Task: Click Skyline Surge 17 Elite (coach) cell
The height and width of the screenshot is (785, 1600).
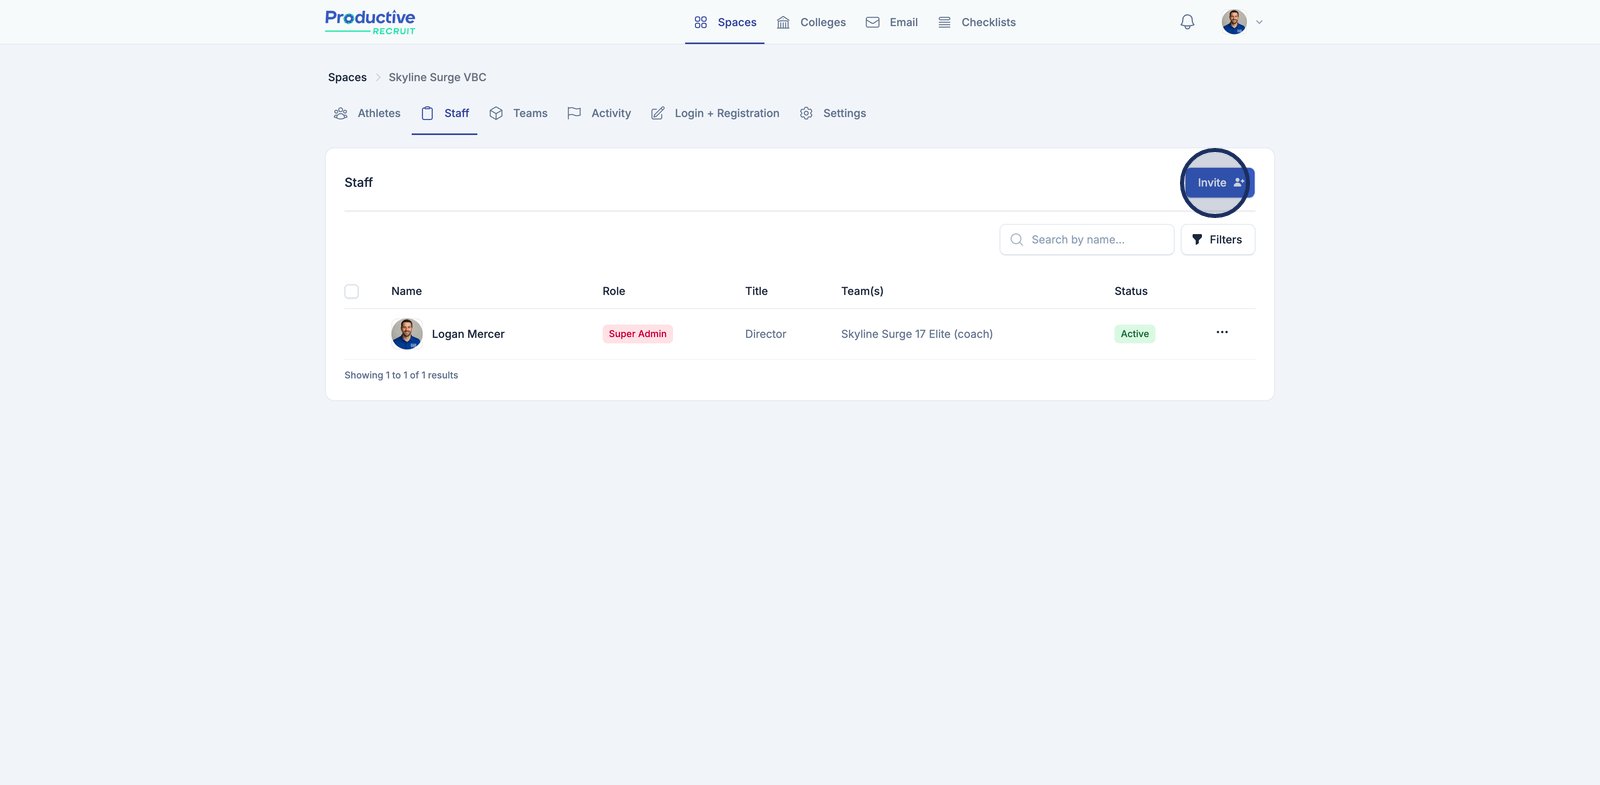Action: click(x=917, y=334)
